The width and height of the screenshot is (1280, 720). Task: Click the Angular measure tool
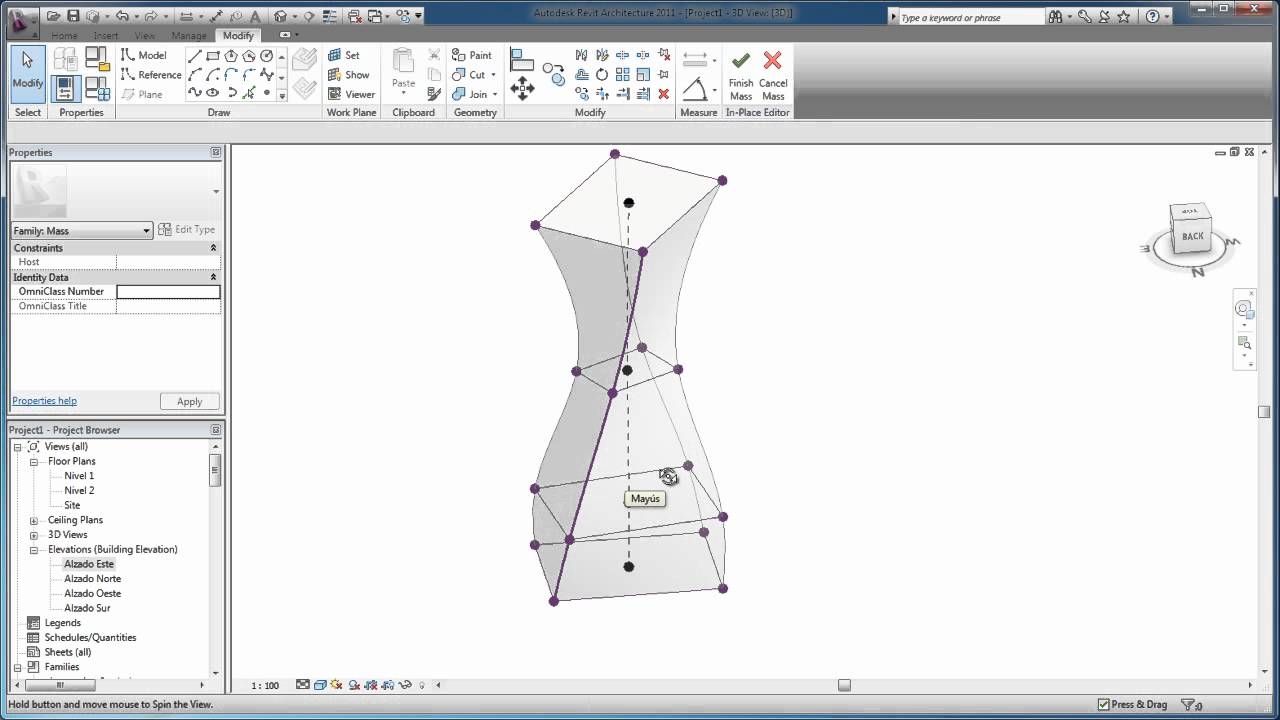click(695, 90)
